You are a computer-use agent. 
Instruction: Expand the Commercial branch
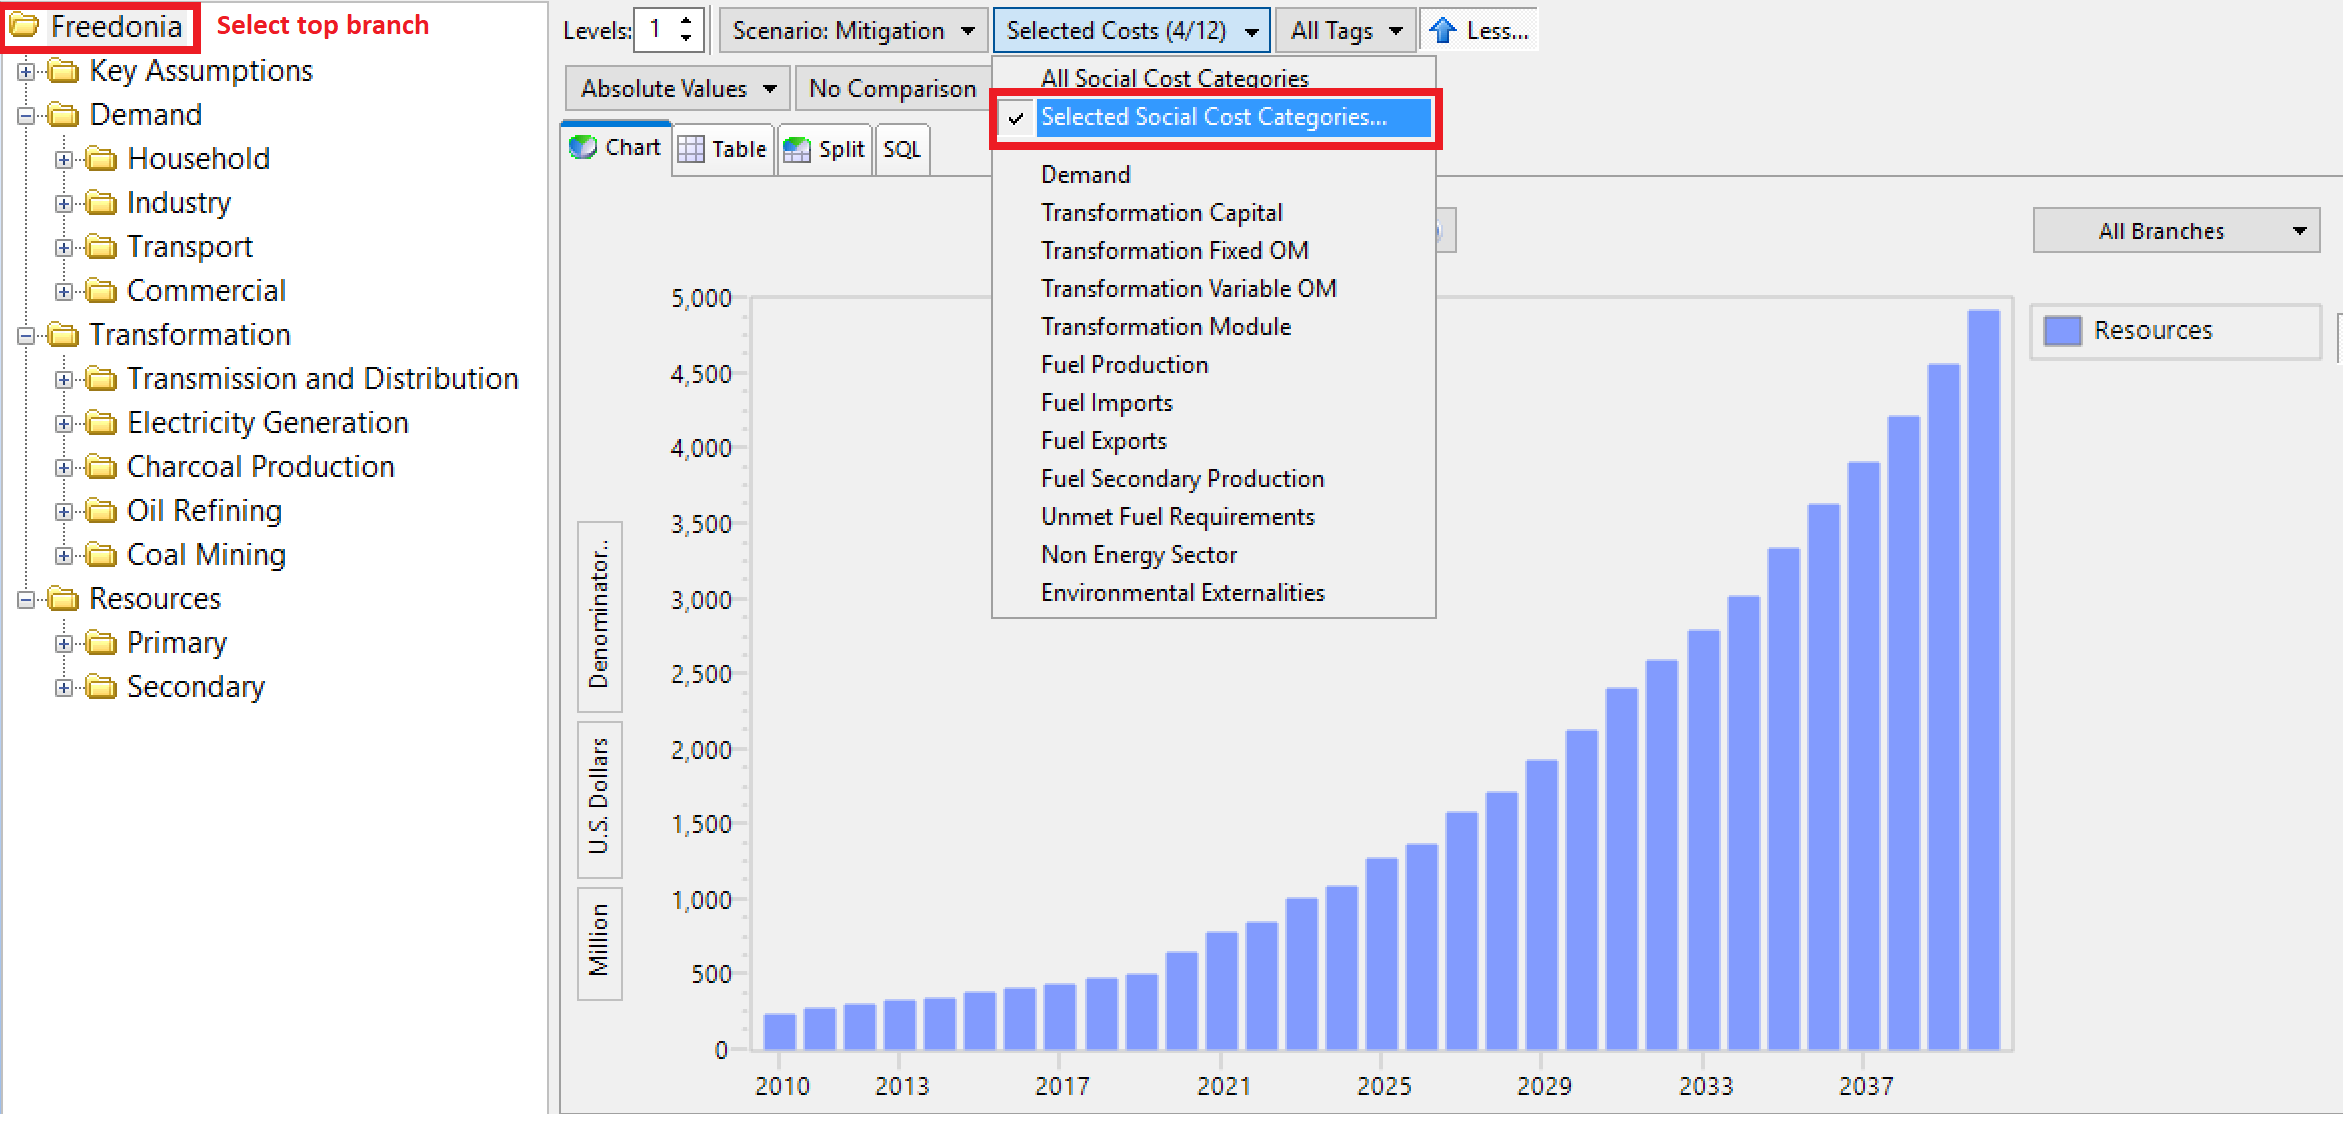pyautogui.click(x=64, y=292)
